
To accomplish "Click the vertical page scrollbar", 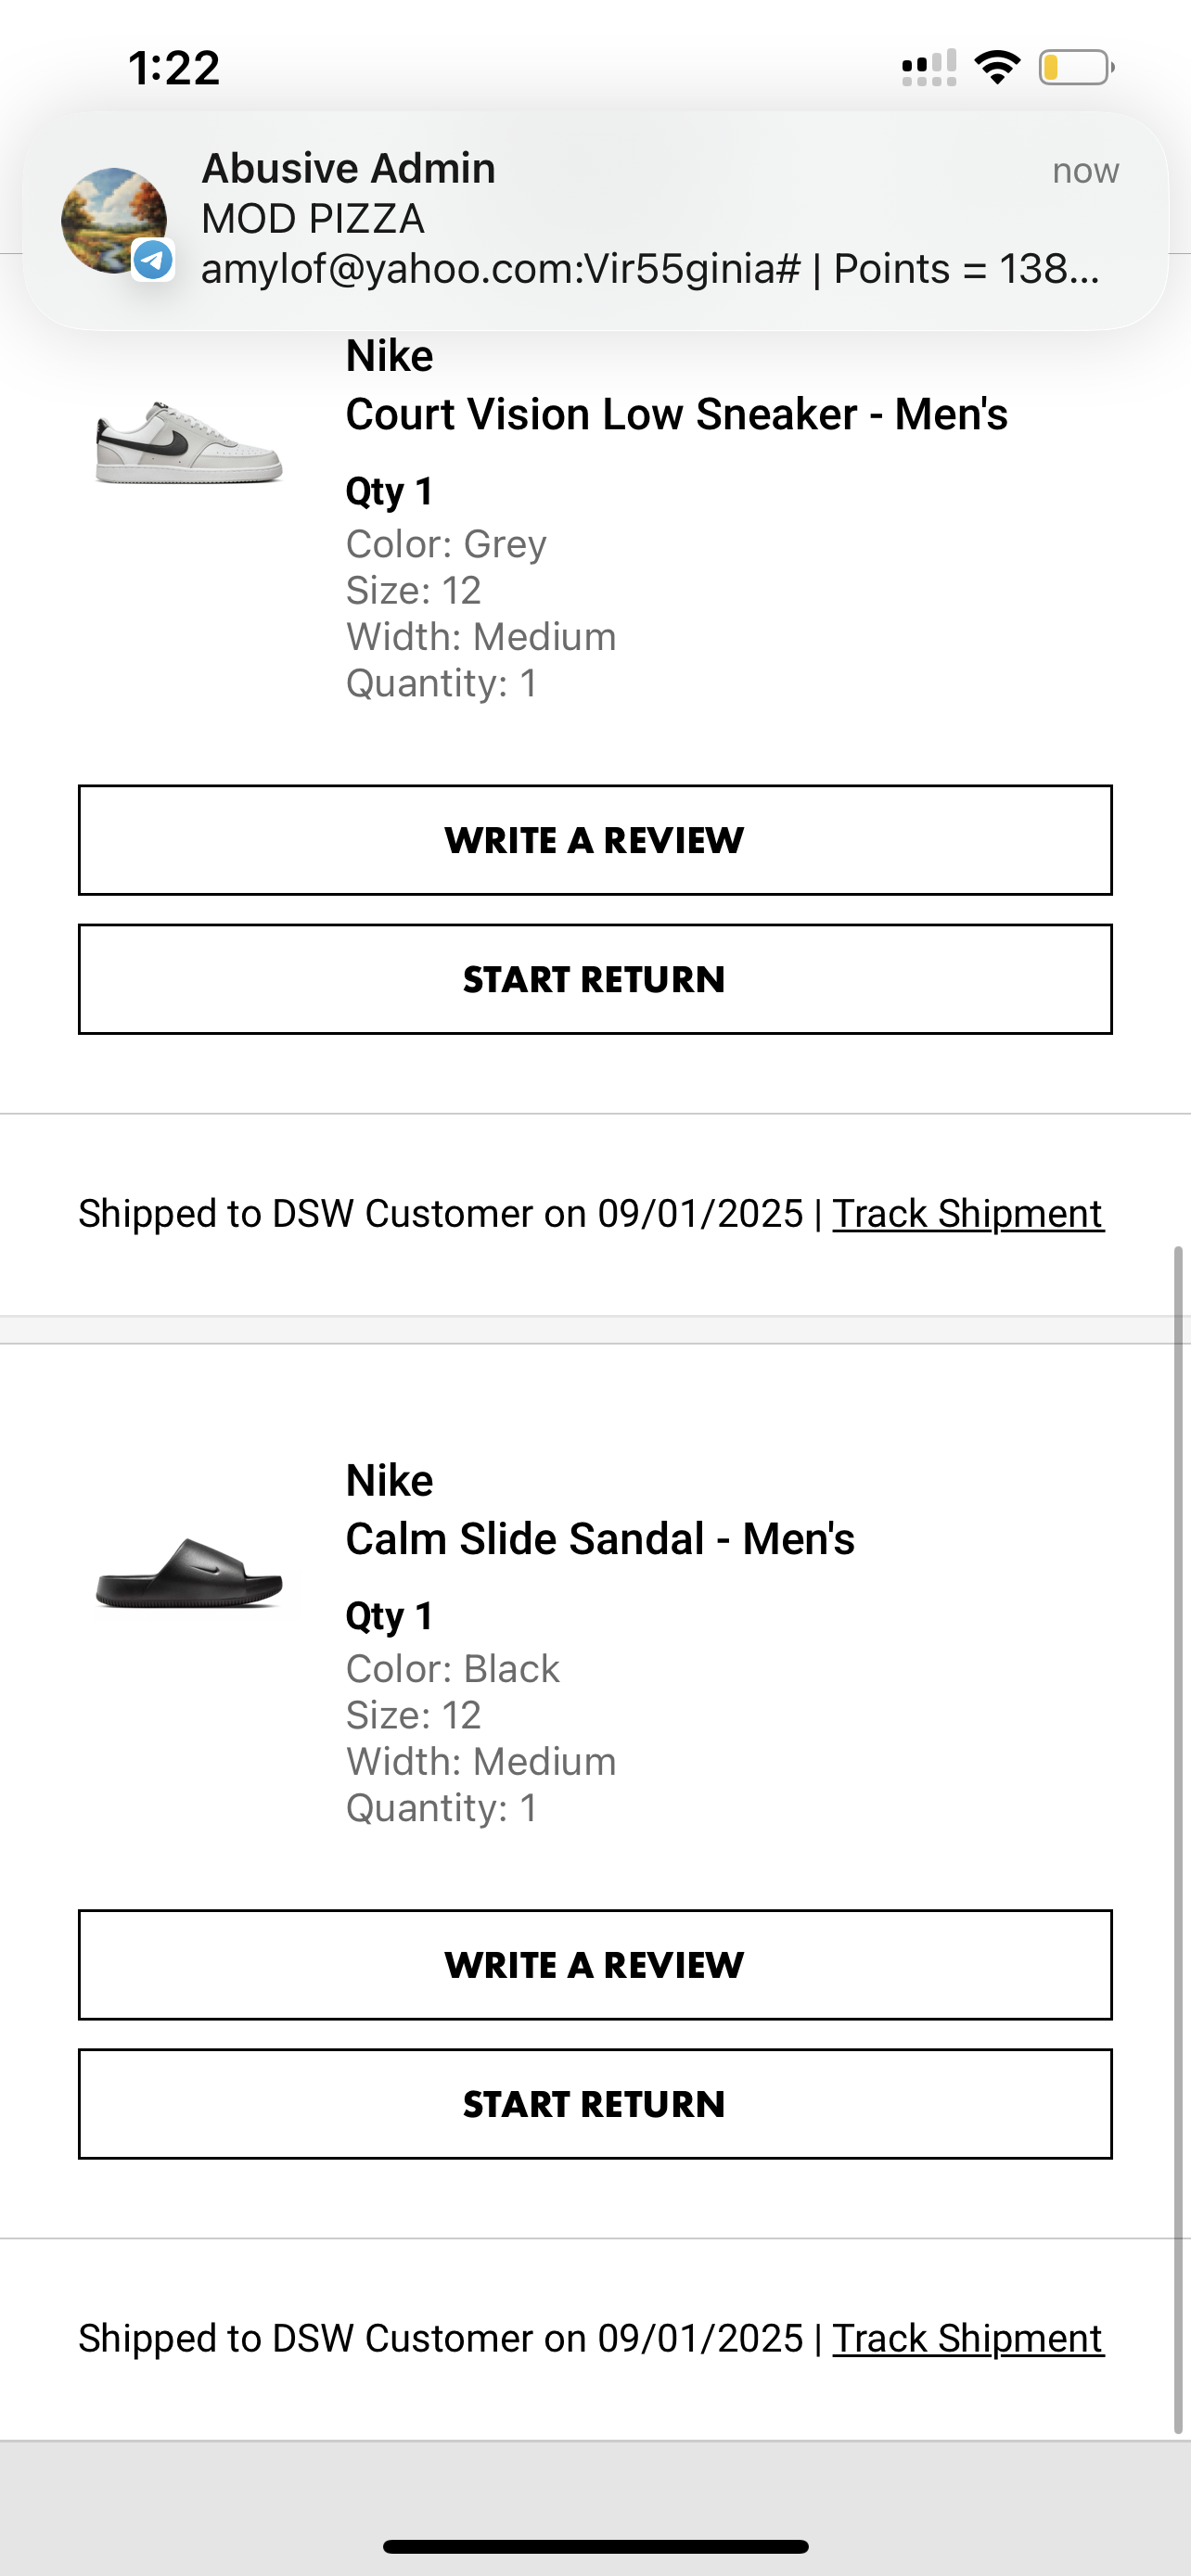I will (1179, 1840).
